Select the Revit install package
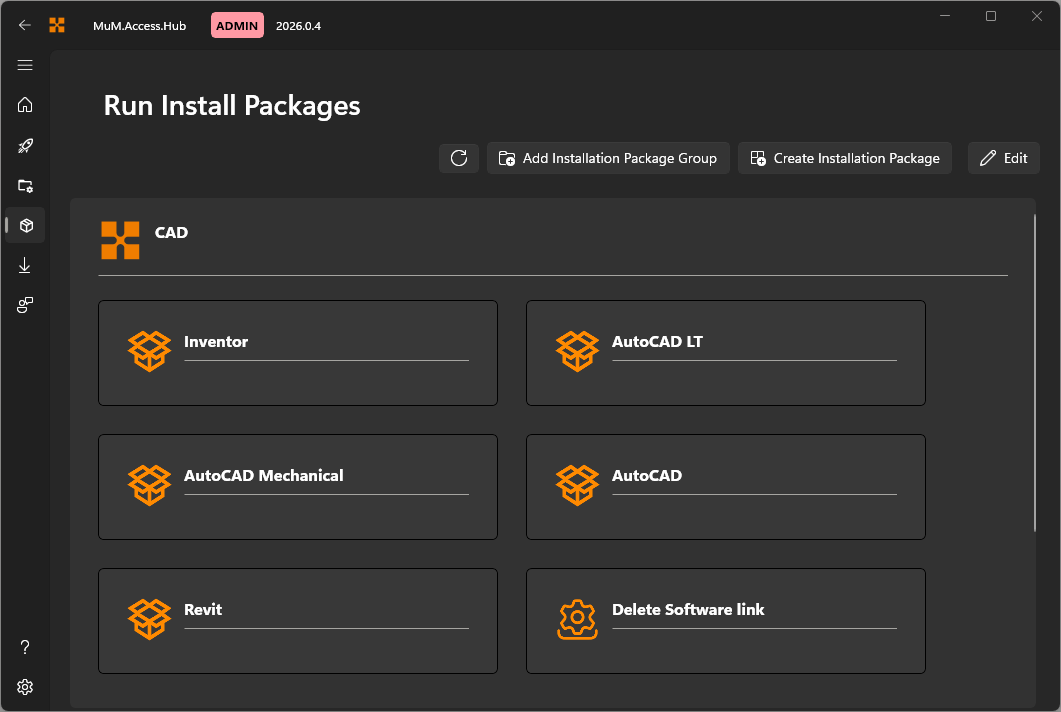Screen dimensions: 1061x712 click(297, 620)
